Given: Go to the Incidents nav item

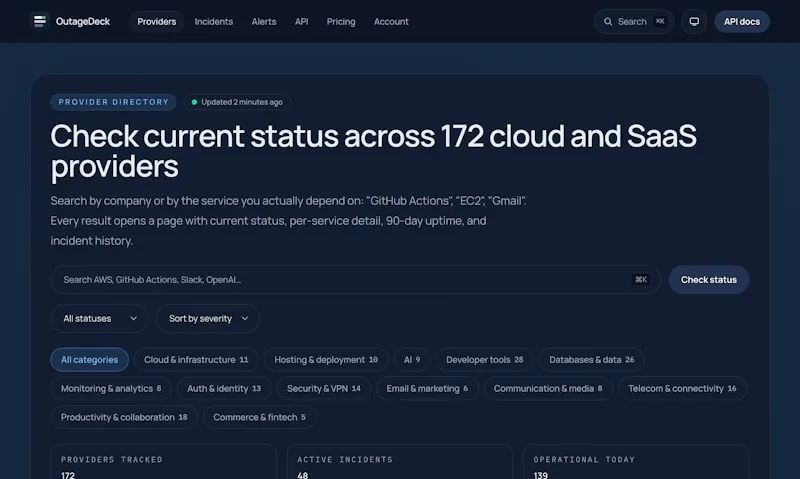Looking at the screenshot, I should point(214,21).
